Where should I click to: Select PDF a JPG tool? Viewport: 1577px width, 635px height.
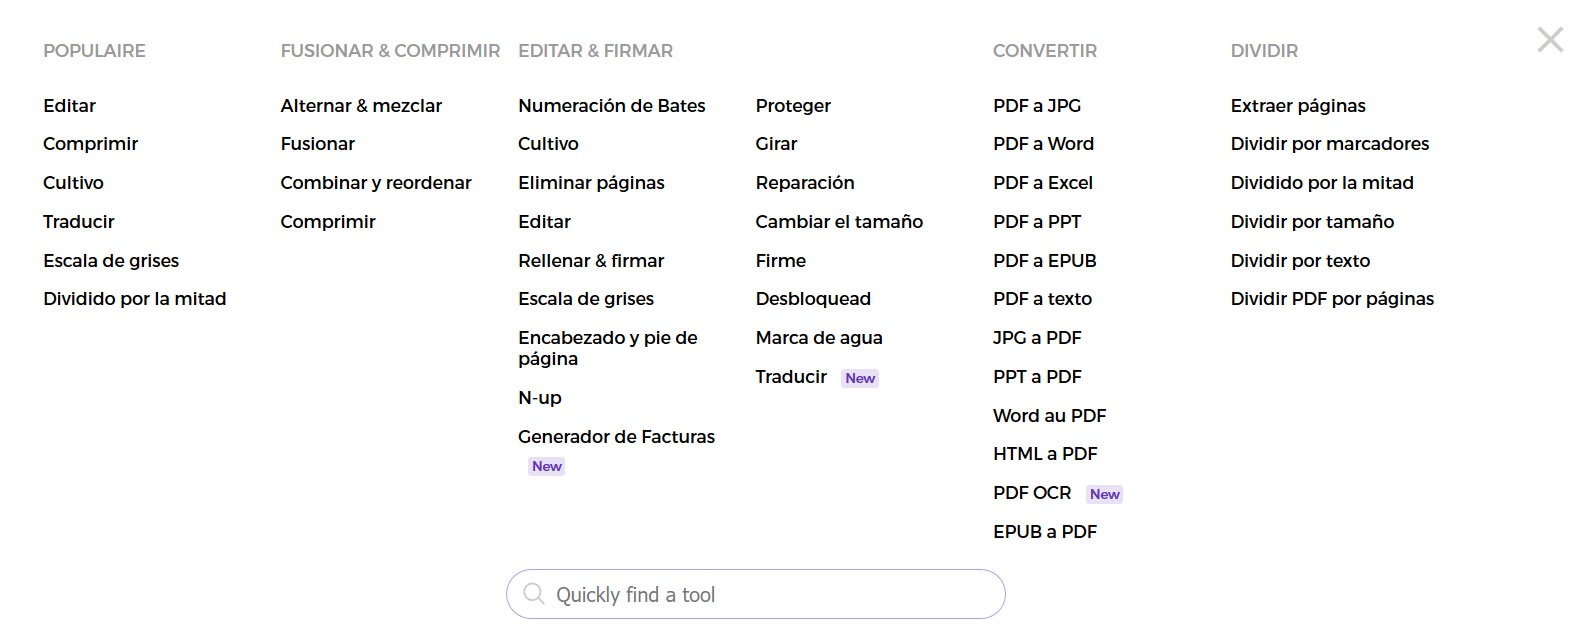click(x=1036, y=106)
